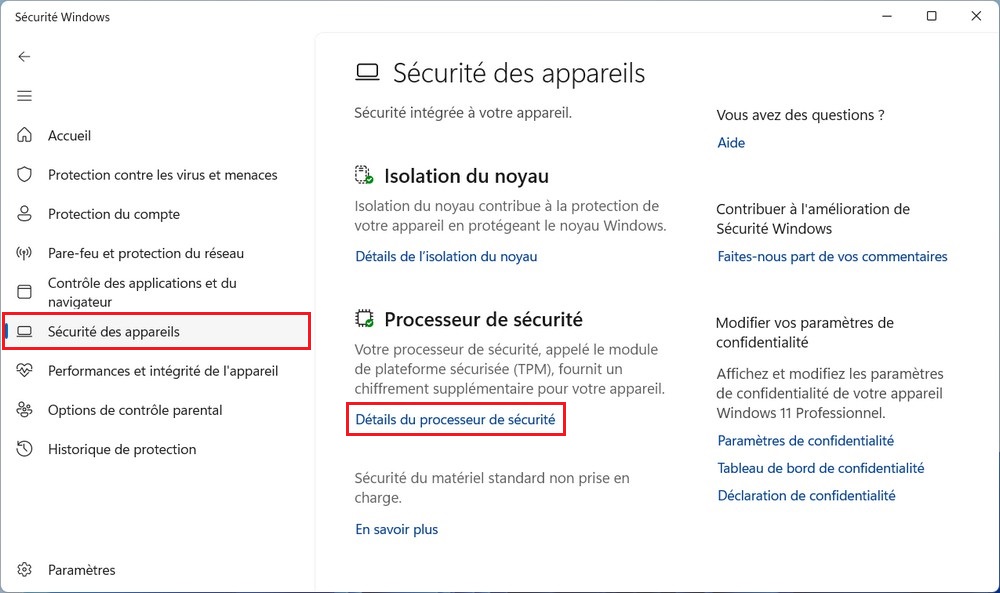The image size is (1000, 593).
Task: Open the protection history clock icon
Action: [x=25, y=449]
